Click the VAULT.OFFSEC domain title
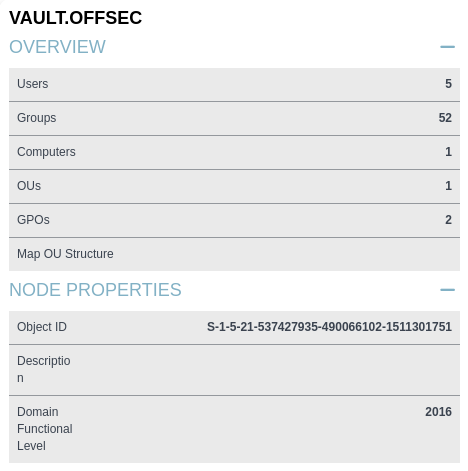The height and width of the screenshot is (471, 468). pos(75,18)
